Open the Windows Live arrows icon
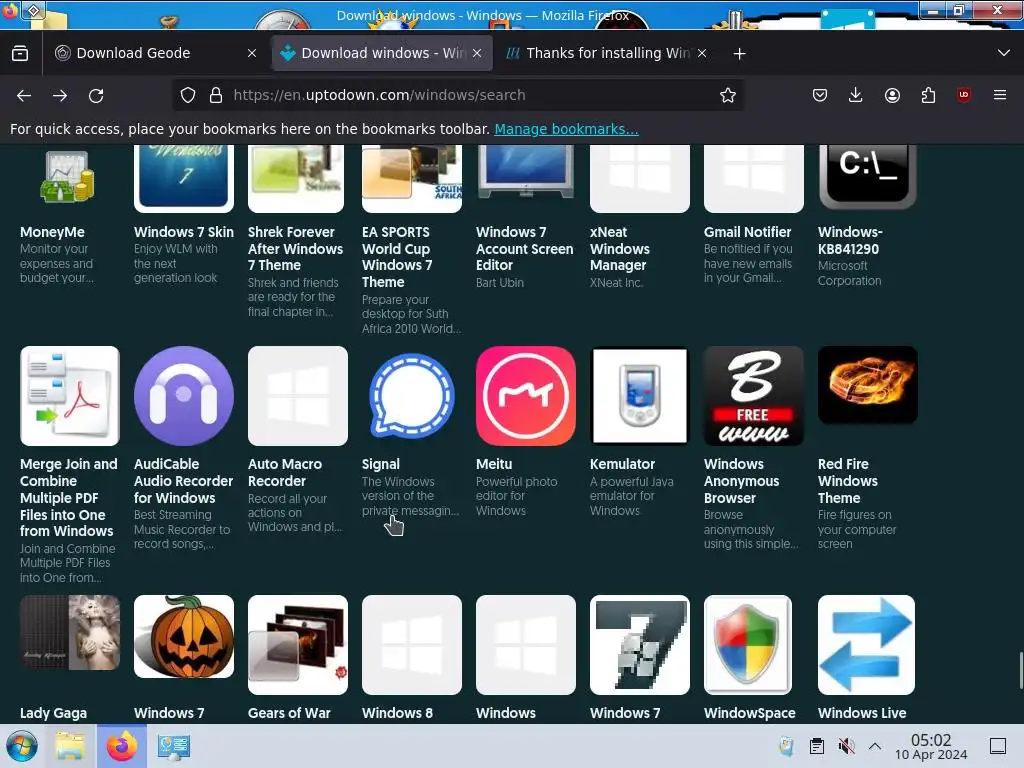1024x768 pixels. (x=867, y=645)
